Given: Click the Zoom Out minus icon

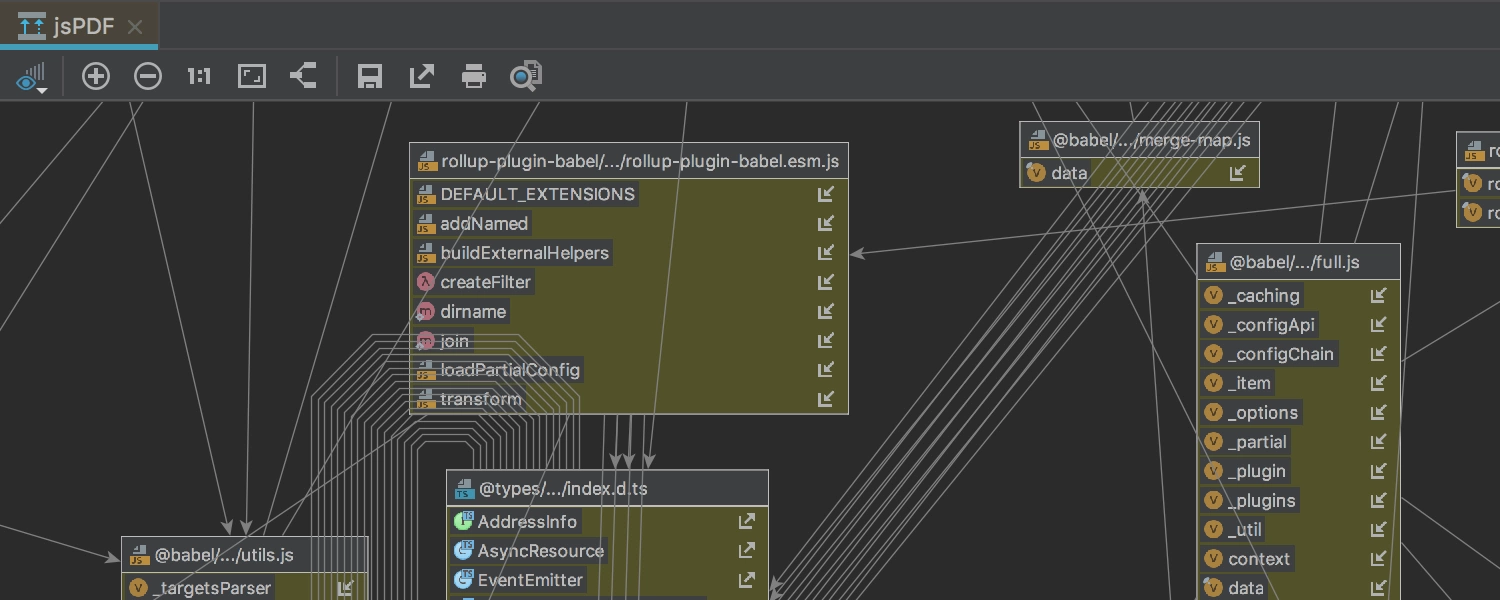Looking at the screenshot, I should tap(148, 76).
